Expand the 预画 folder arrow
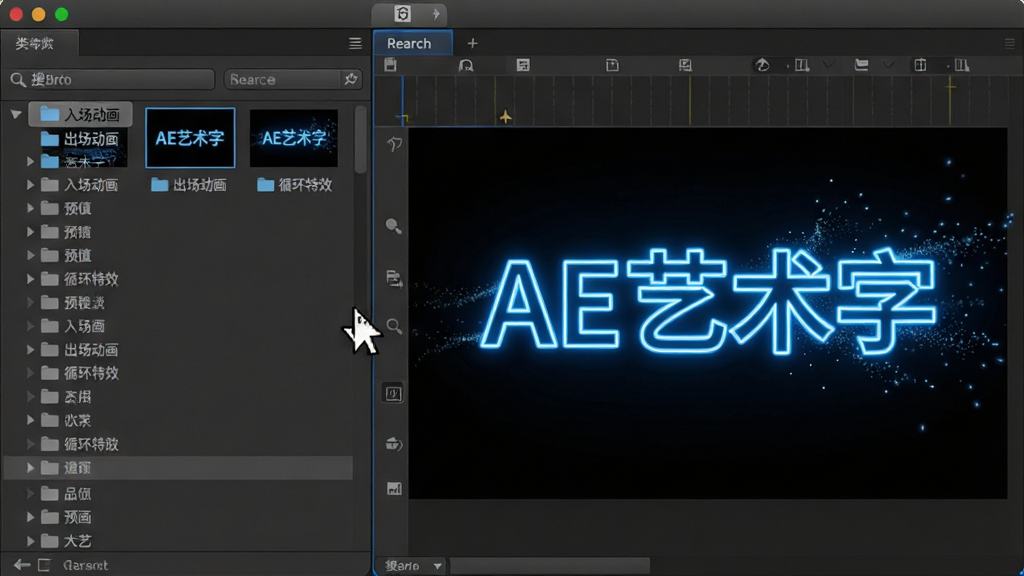Screen dimensions: 1024x576 [31, 517]
